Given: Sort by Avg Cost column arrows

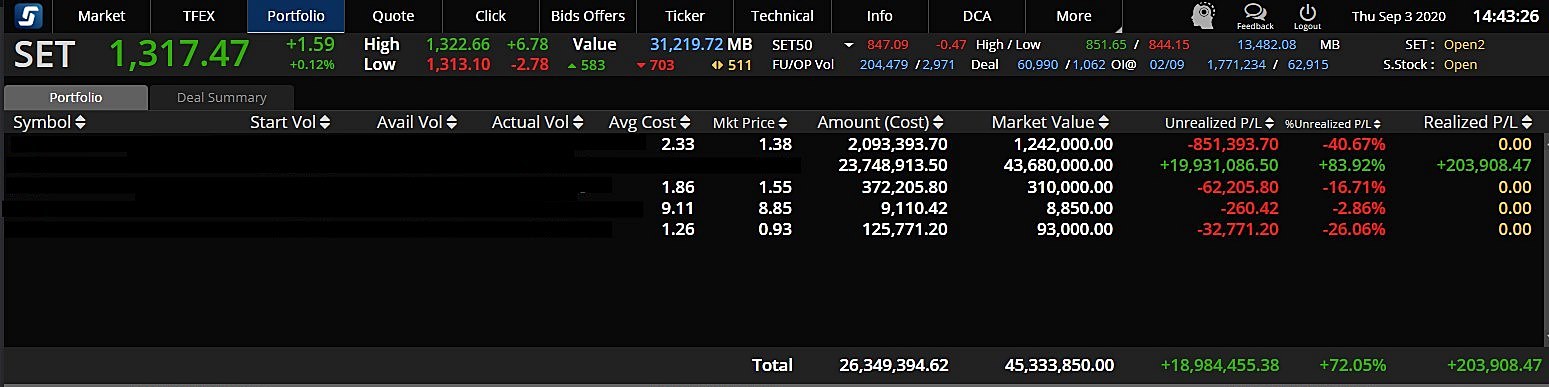Looking at the screenshot, I should (685, 122).
